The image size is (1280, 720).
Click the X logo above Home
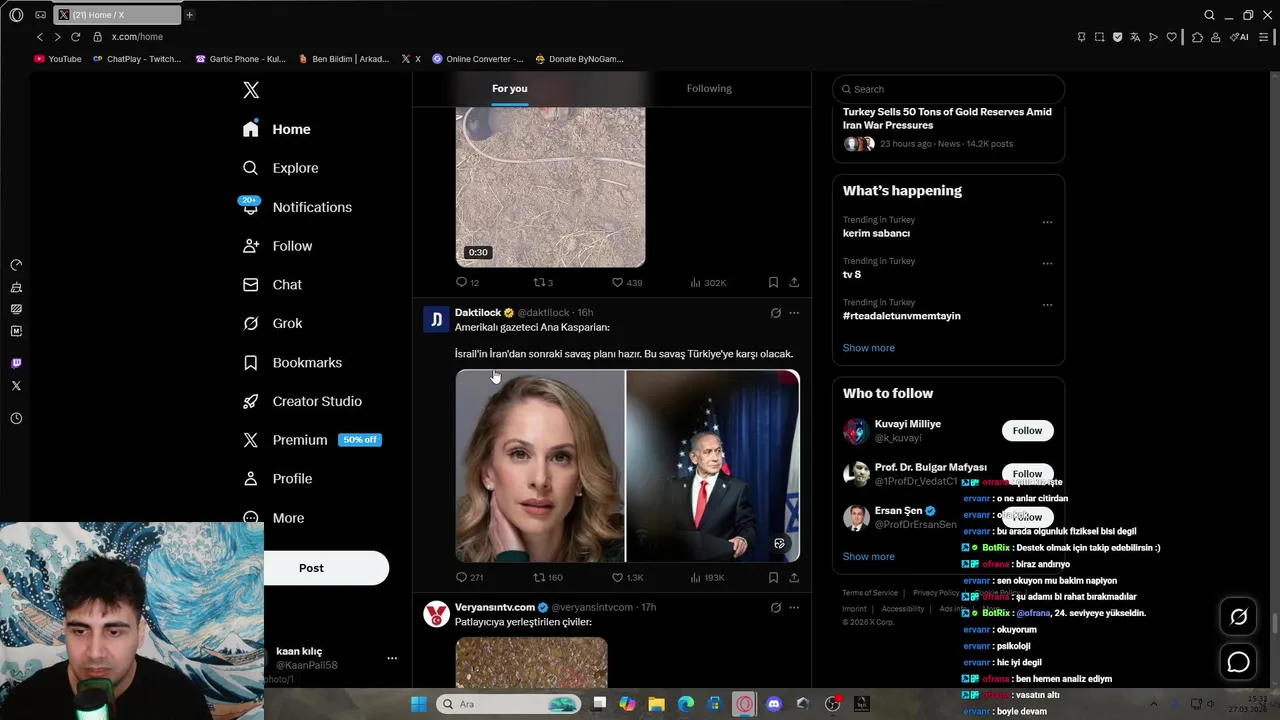click(251, 90)
